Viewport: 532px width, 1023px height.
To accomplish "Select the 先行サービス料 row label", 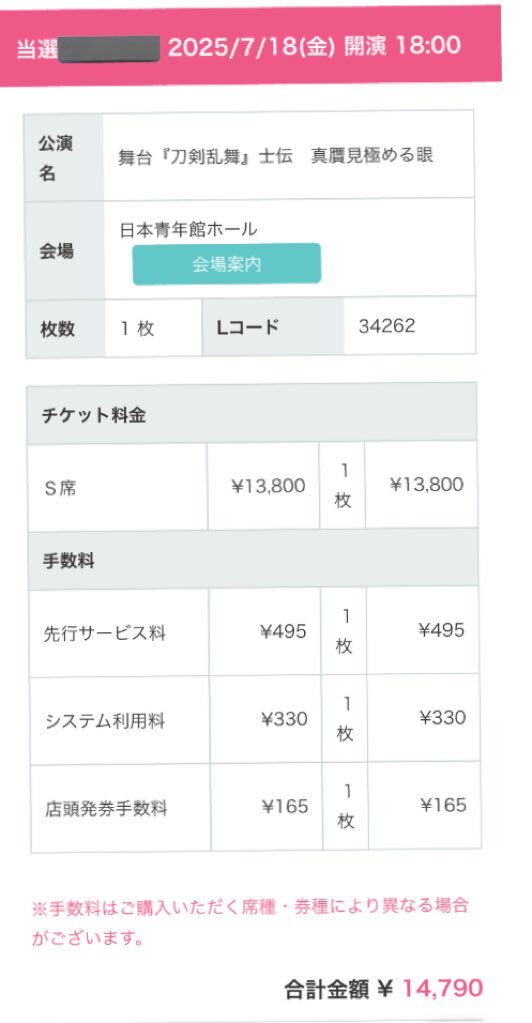I will 104,634.
